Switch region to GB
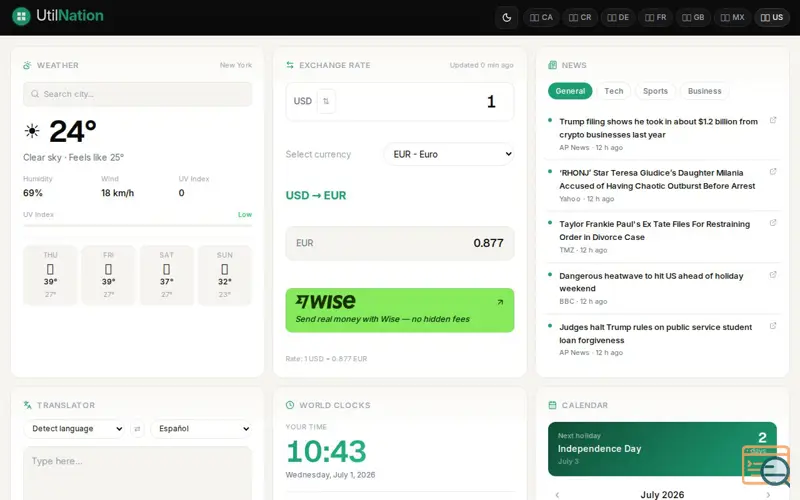The height and width of the screenshot is (500, 800). click(x=693, y=17)
